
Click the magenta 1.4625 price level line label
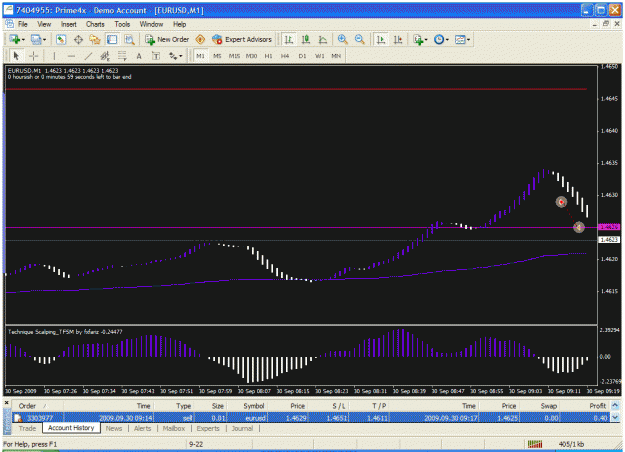[609, 227]
